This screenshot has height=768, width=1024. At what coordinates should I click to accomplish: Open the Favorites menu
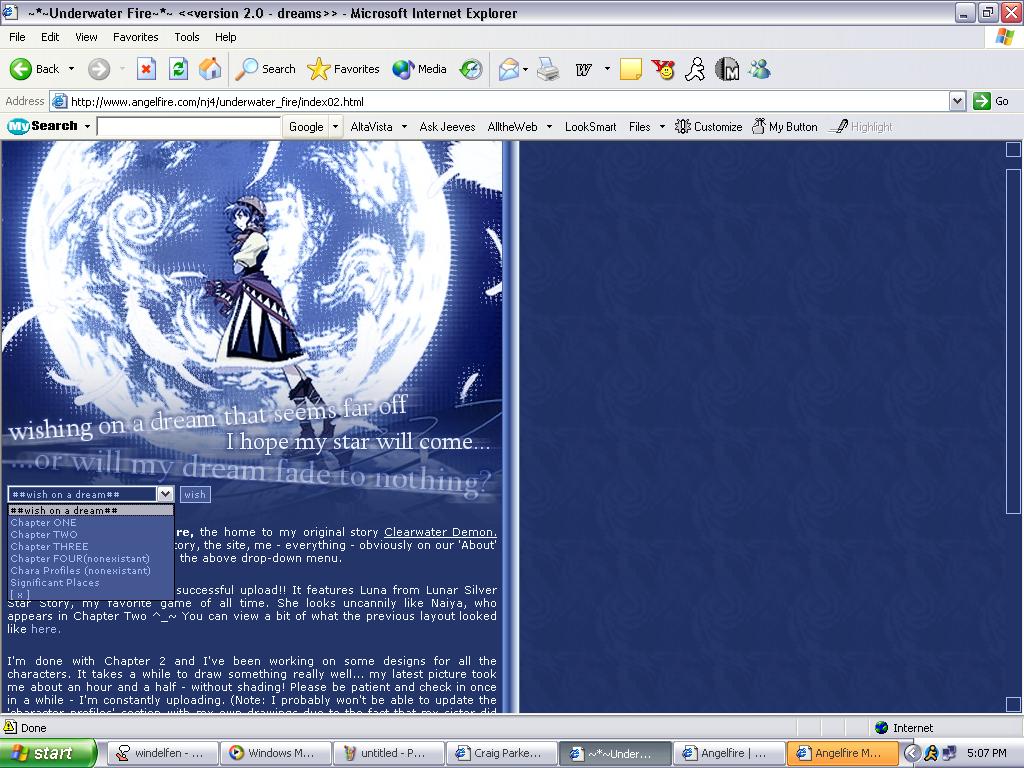click(x=135, y=37)
